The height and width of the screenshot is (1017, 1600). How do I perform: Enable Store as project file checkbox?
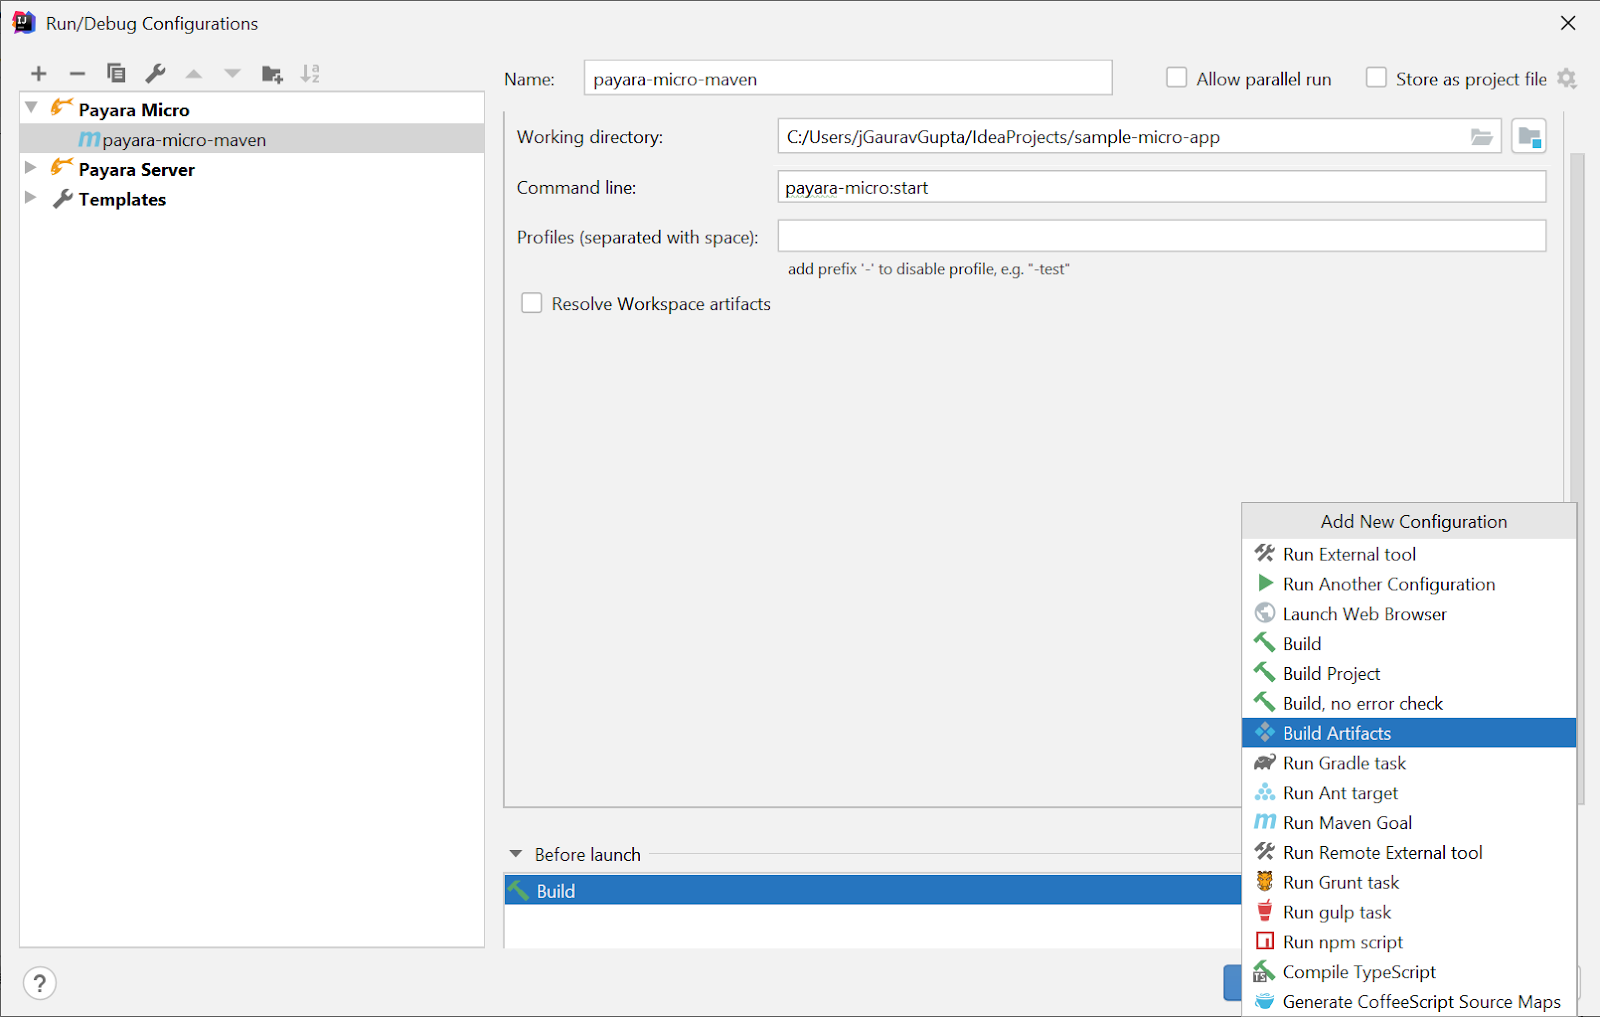pos(1377,78)
